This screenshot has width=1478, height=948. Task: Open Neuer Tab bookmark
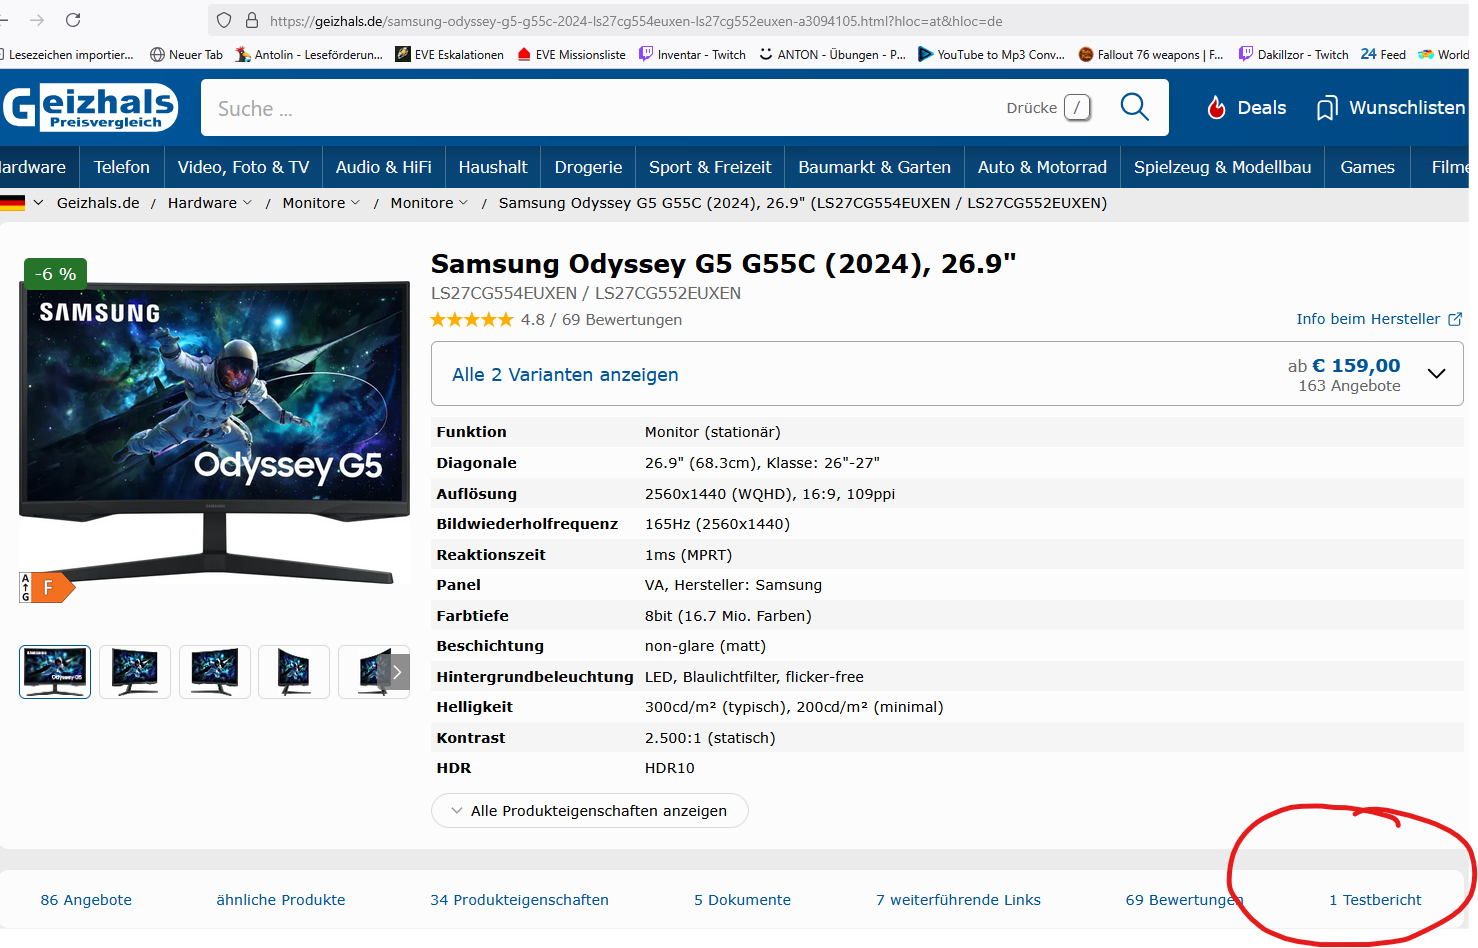click(186, 55)
